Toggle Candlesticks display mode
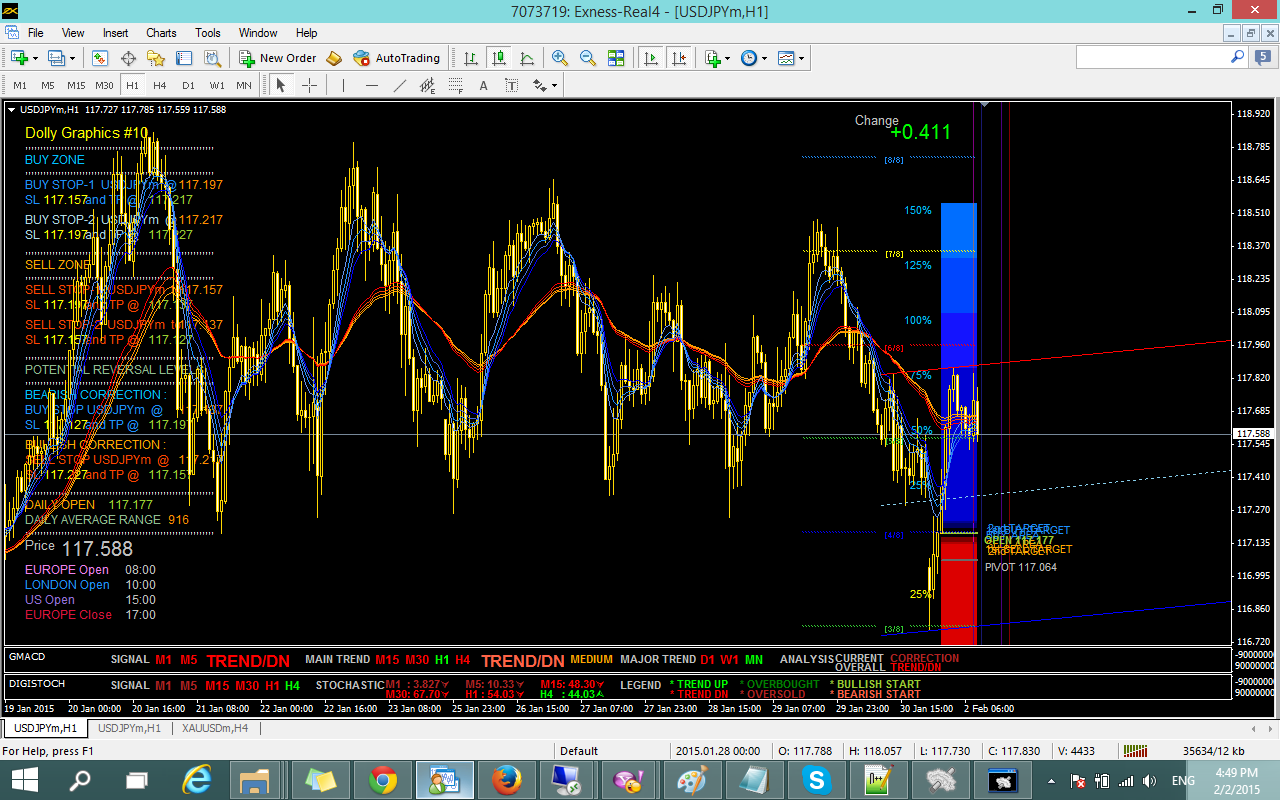 (498, 58)
